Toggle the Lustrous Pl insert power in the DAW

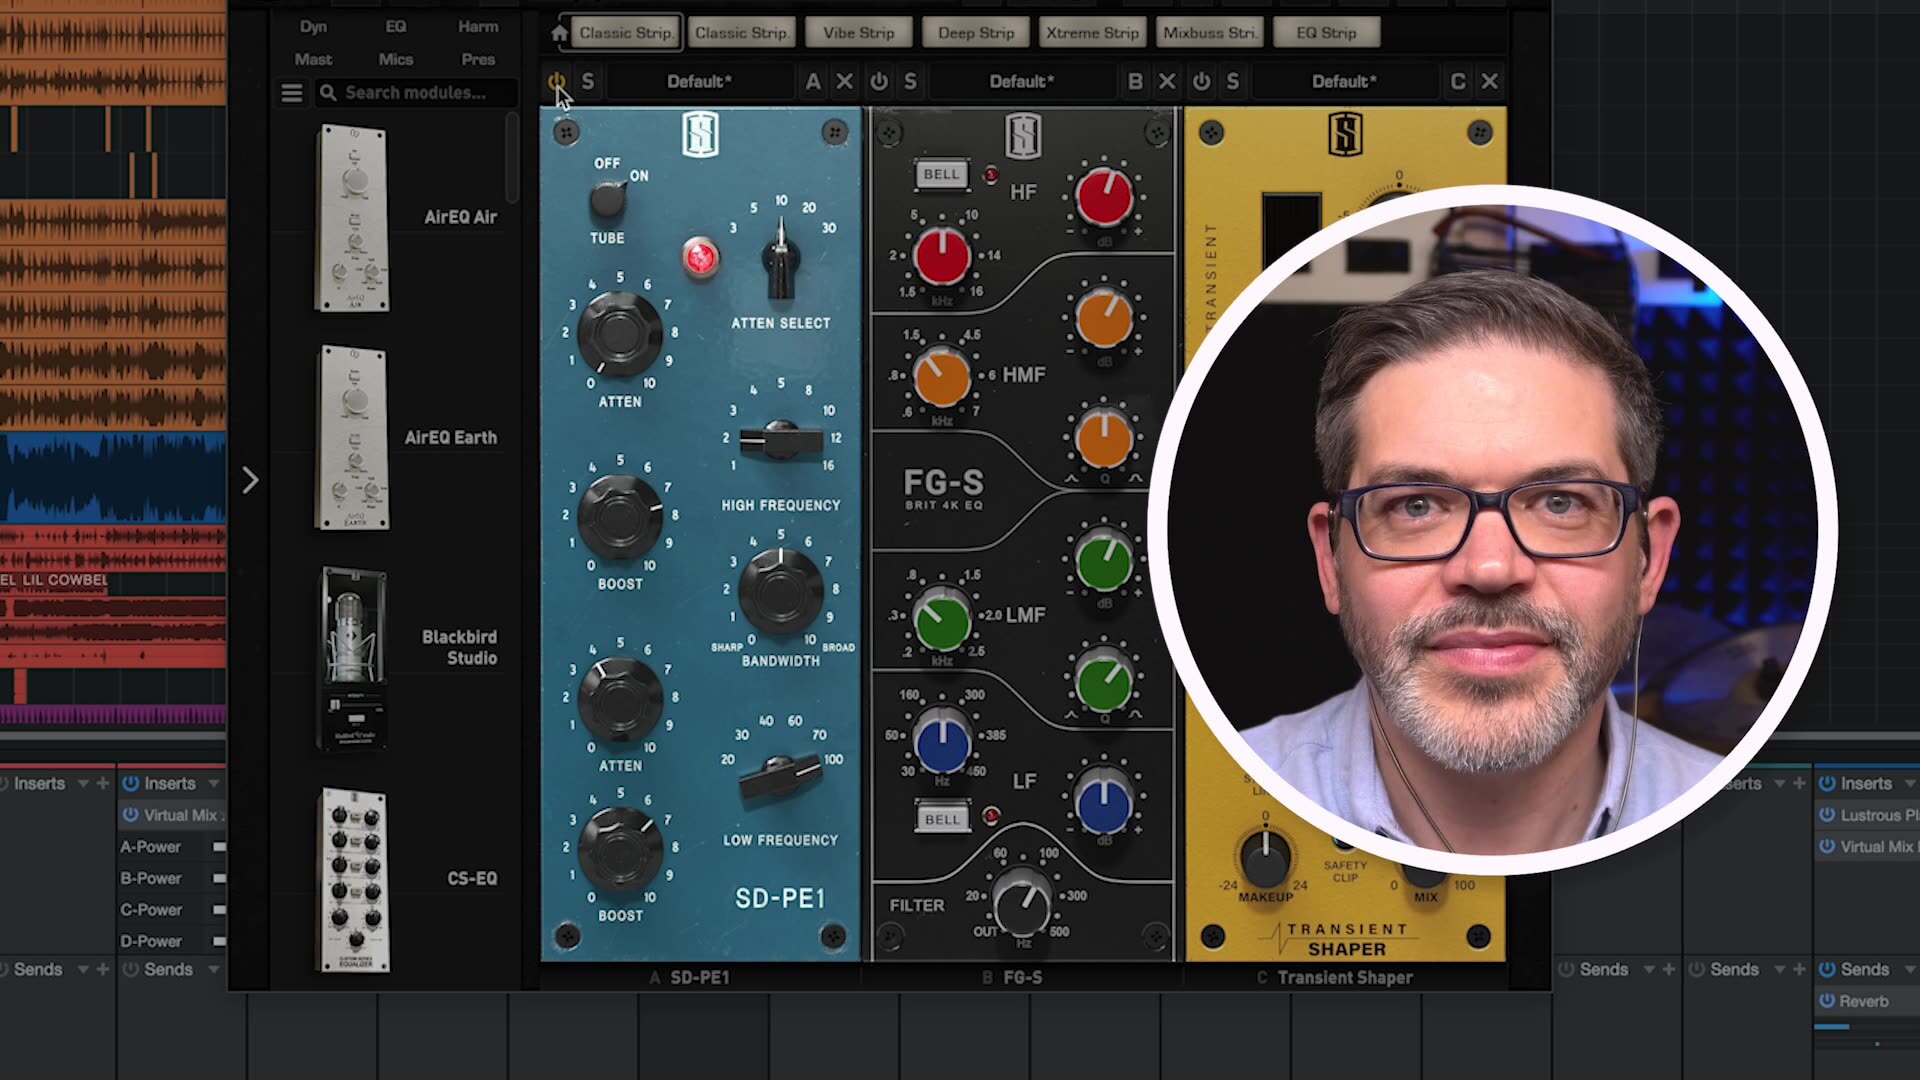pyautogui.click(x=1827, y=815)
